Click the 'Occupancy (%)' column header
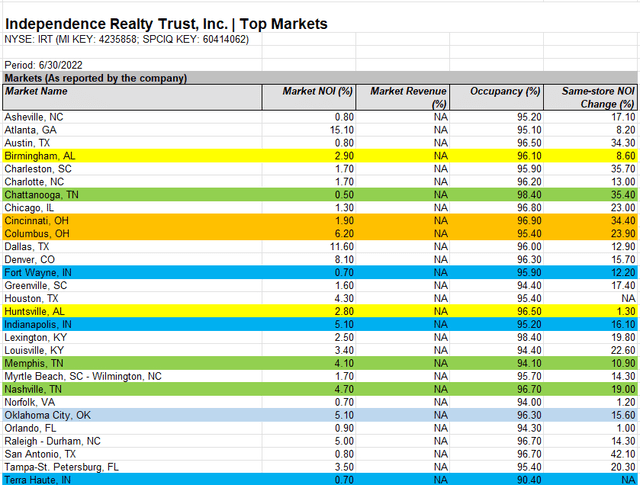The width and height of the screenshot is (640, 485). coord(496,98)
